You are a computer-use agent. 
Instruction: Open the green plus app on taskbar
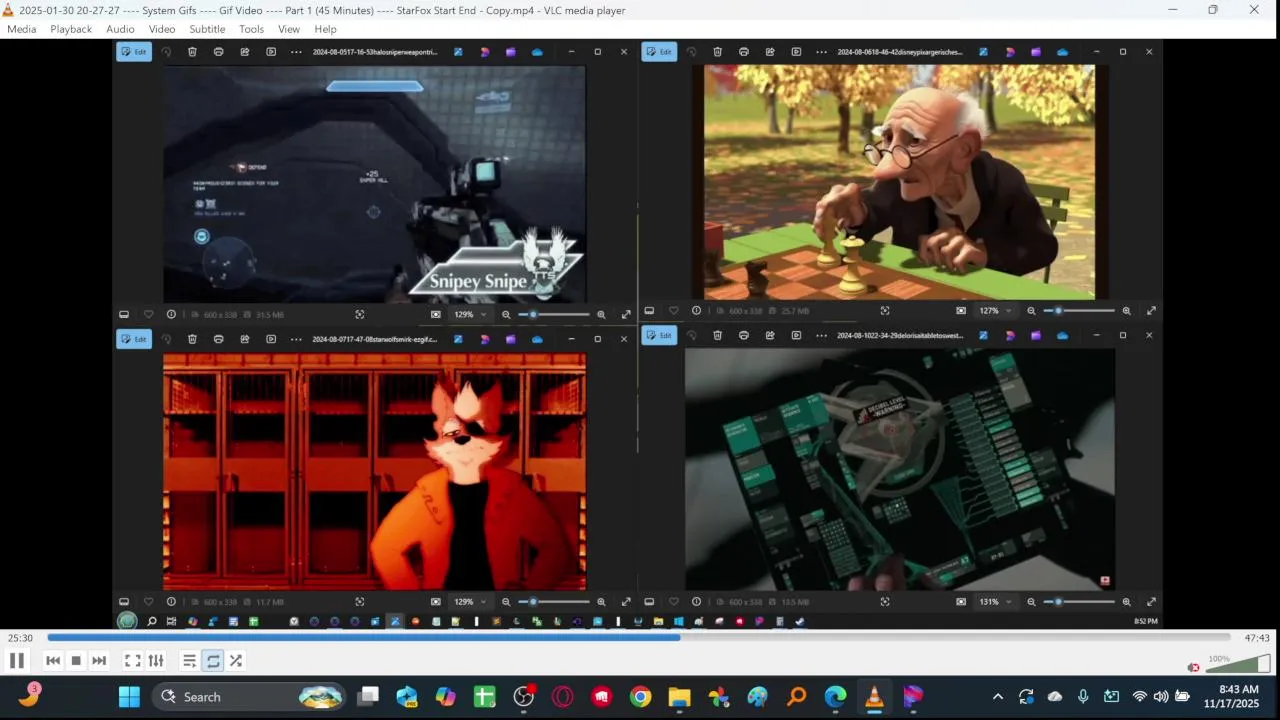(x=485, y=697)
